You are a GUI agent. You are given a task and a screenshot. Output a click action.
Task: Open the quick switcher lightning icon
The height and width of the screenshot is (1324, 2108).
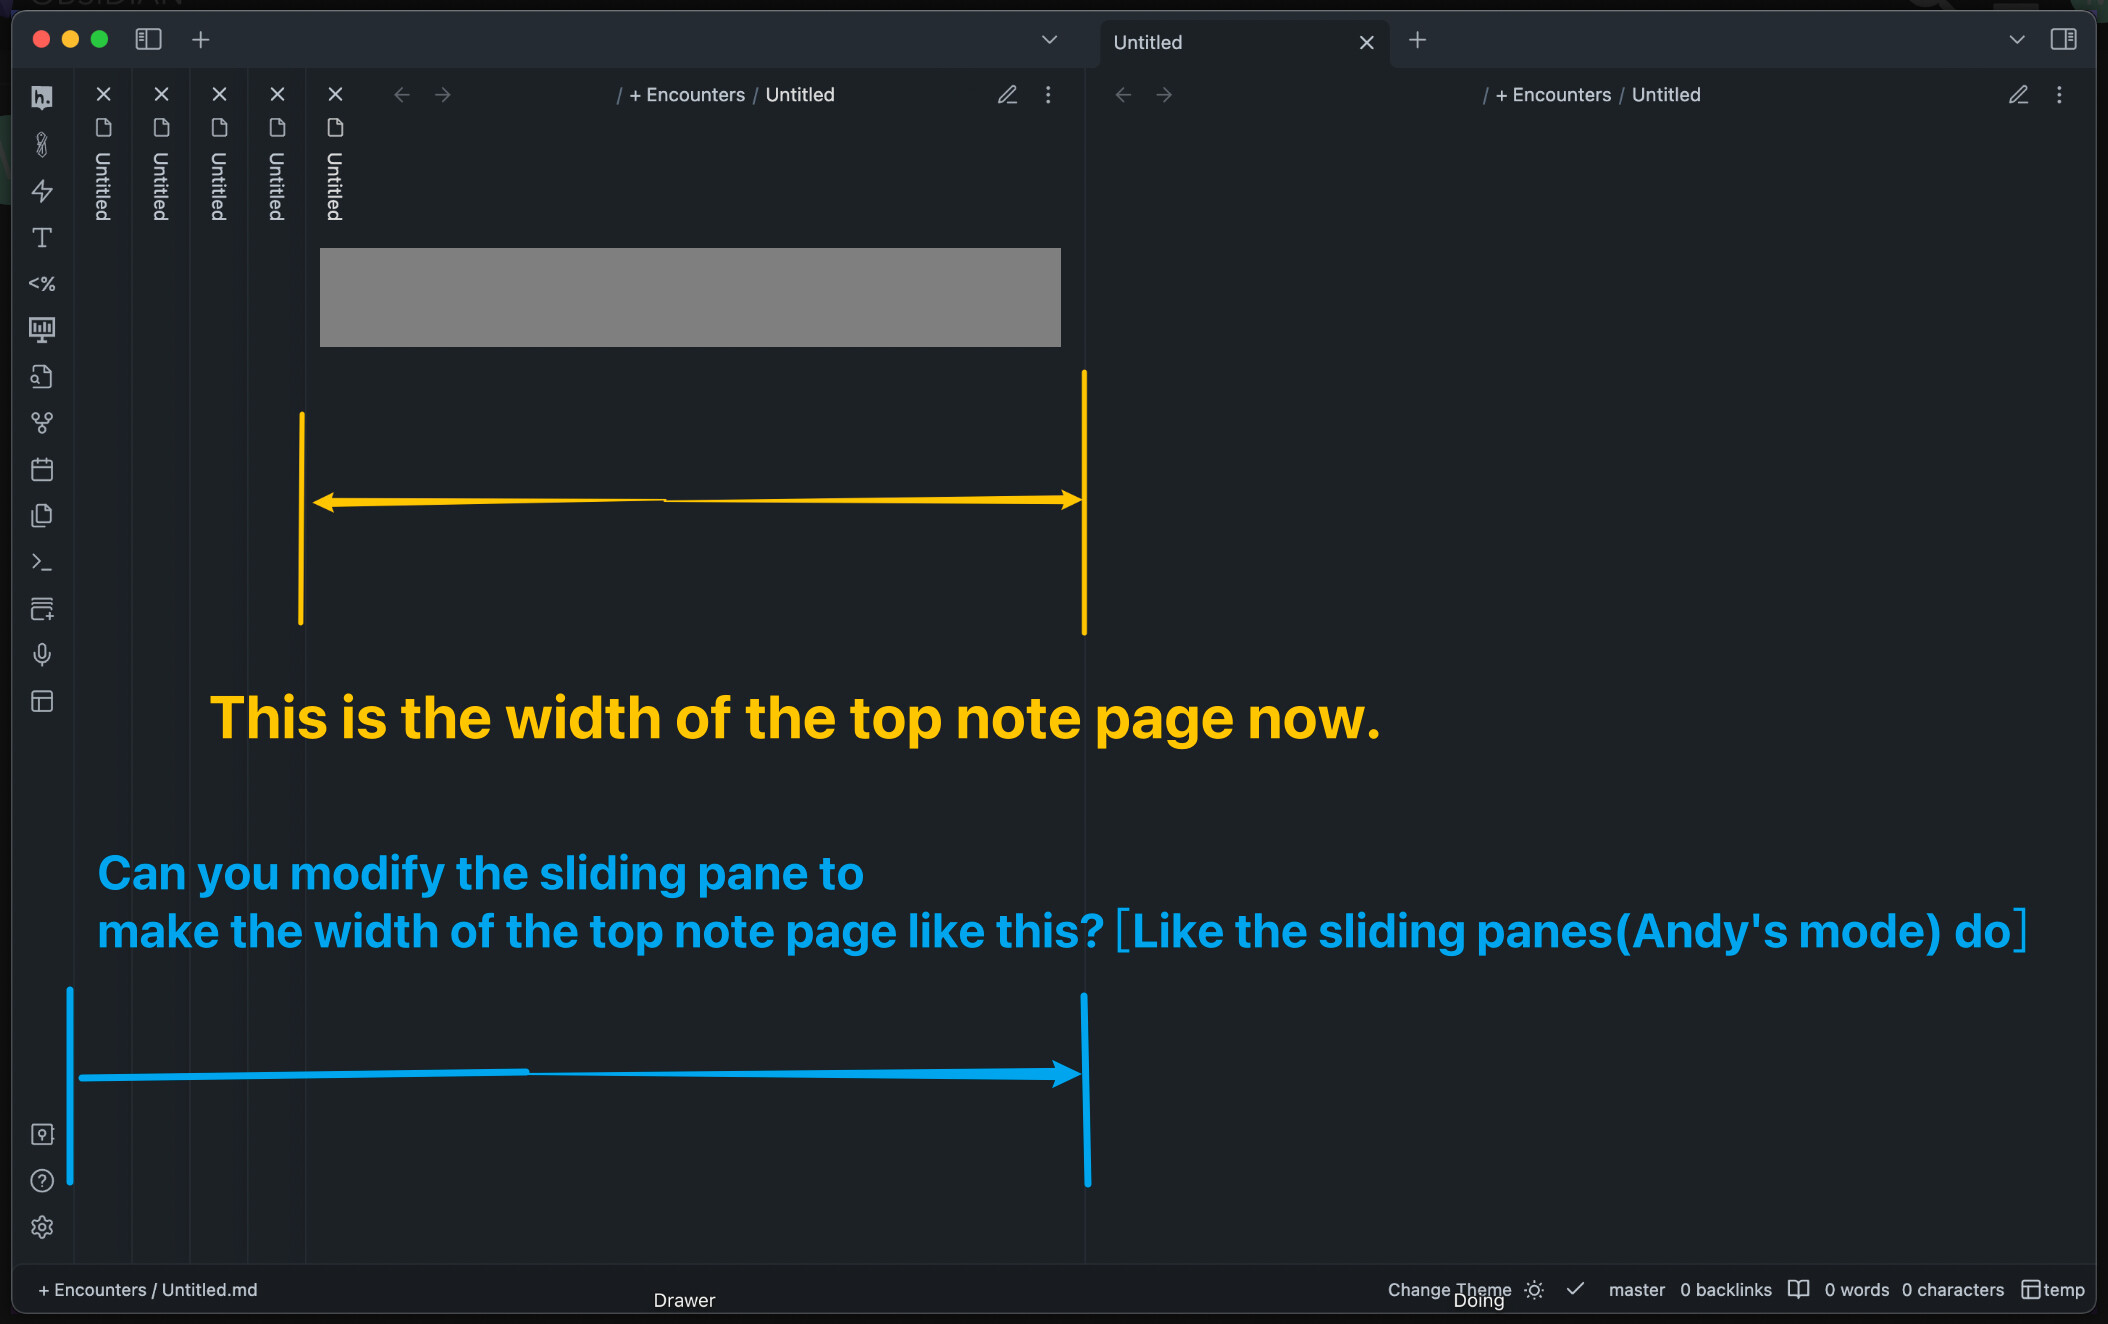coord(42,191)
